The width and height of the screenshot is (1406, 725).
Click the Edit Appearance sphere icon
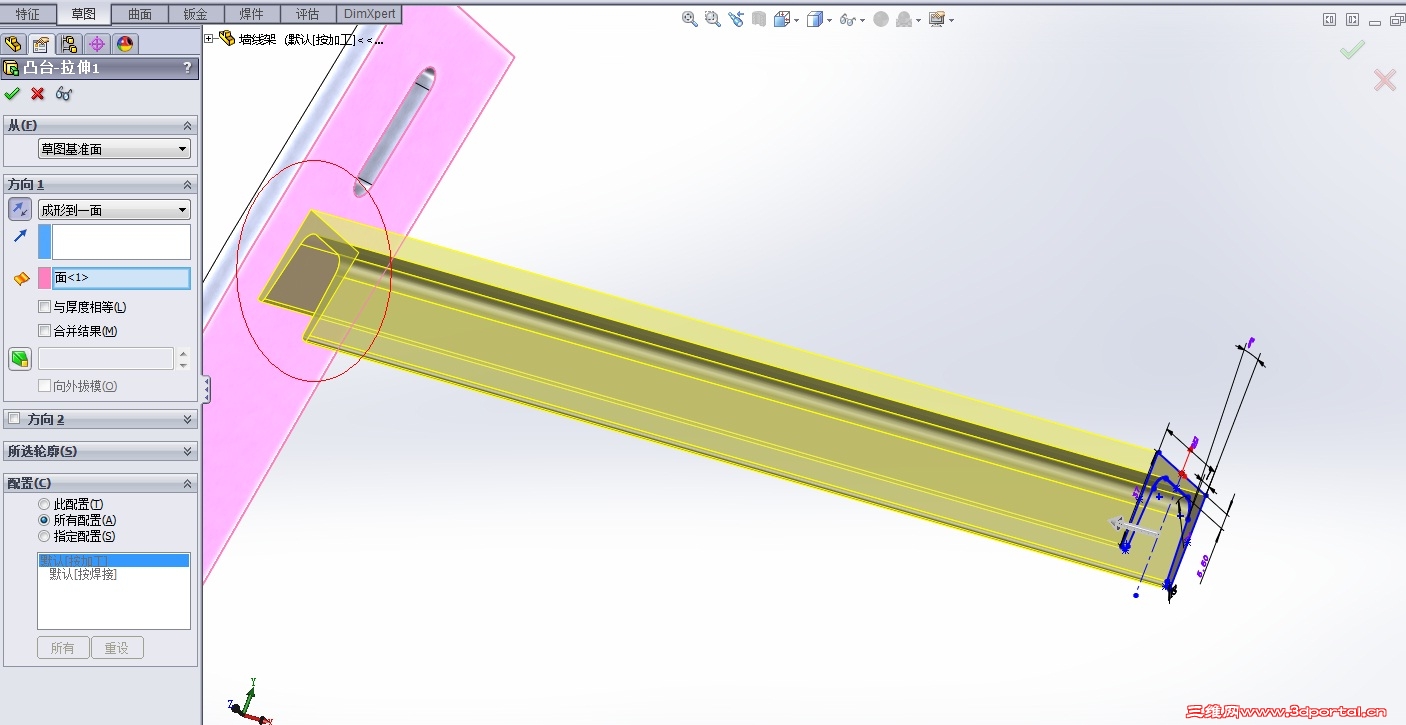click(880, 19)
